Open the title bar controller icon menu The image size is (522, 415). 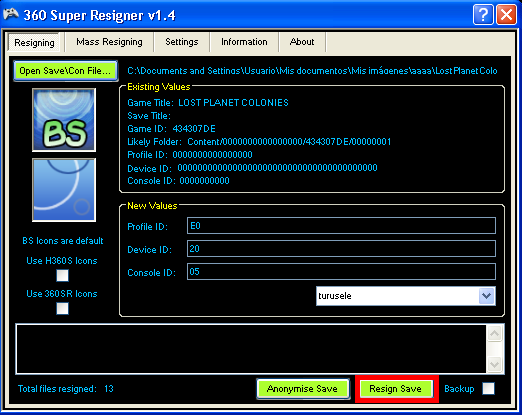coord(11,14)
